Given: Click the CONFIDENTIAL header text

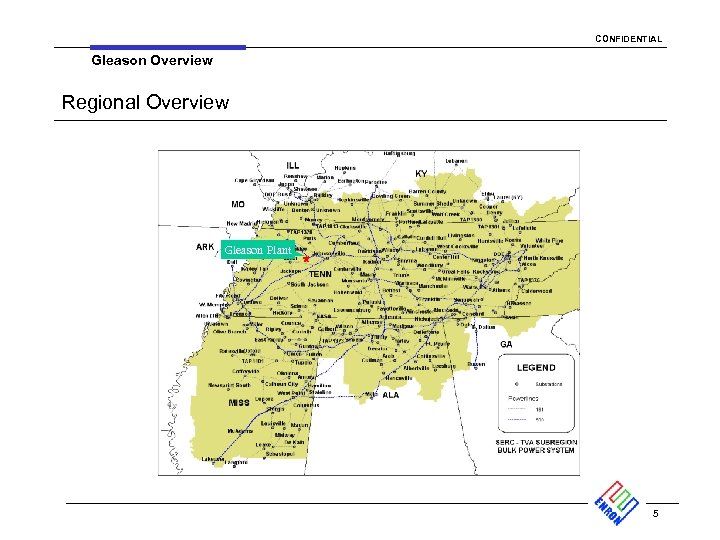Looking at the screenshot, I should pyautogui.click(x=629, y=39).
